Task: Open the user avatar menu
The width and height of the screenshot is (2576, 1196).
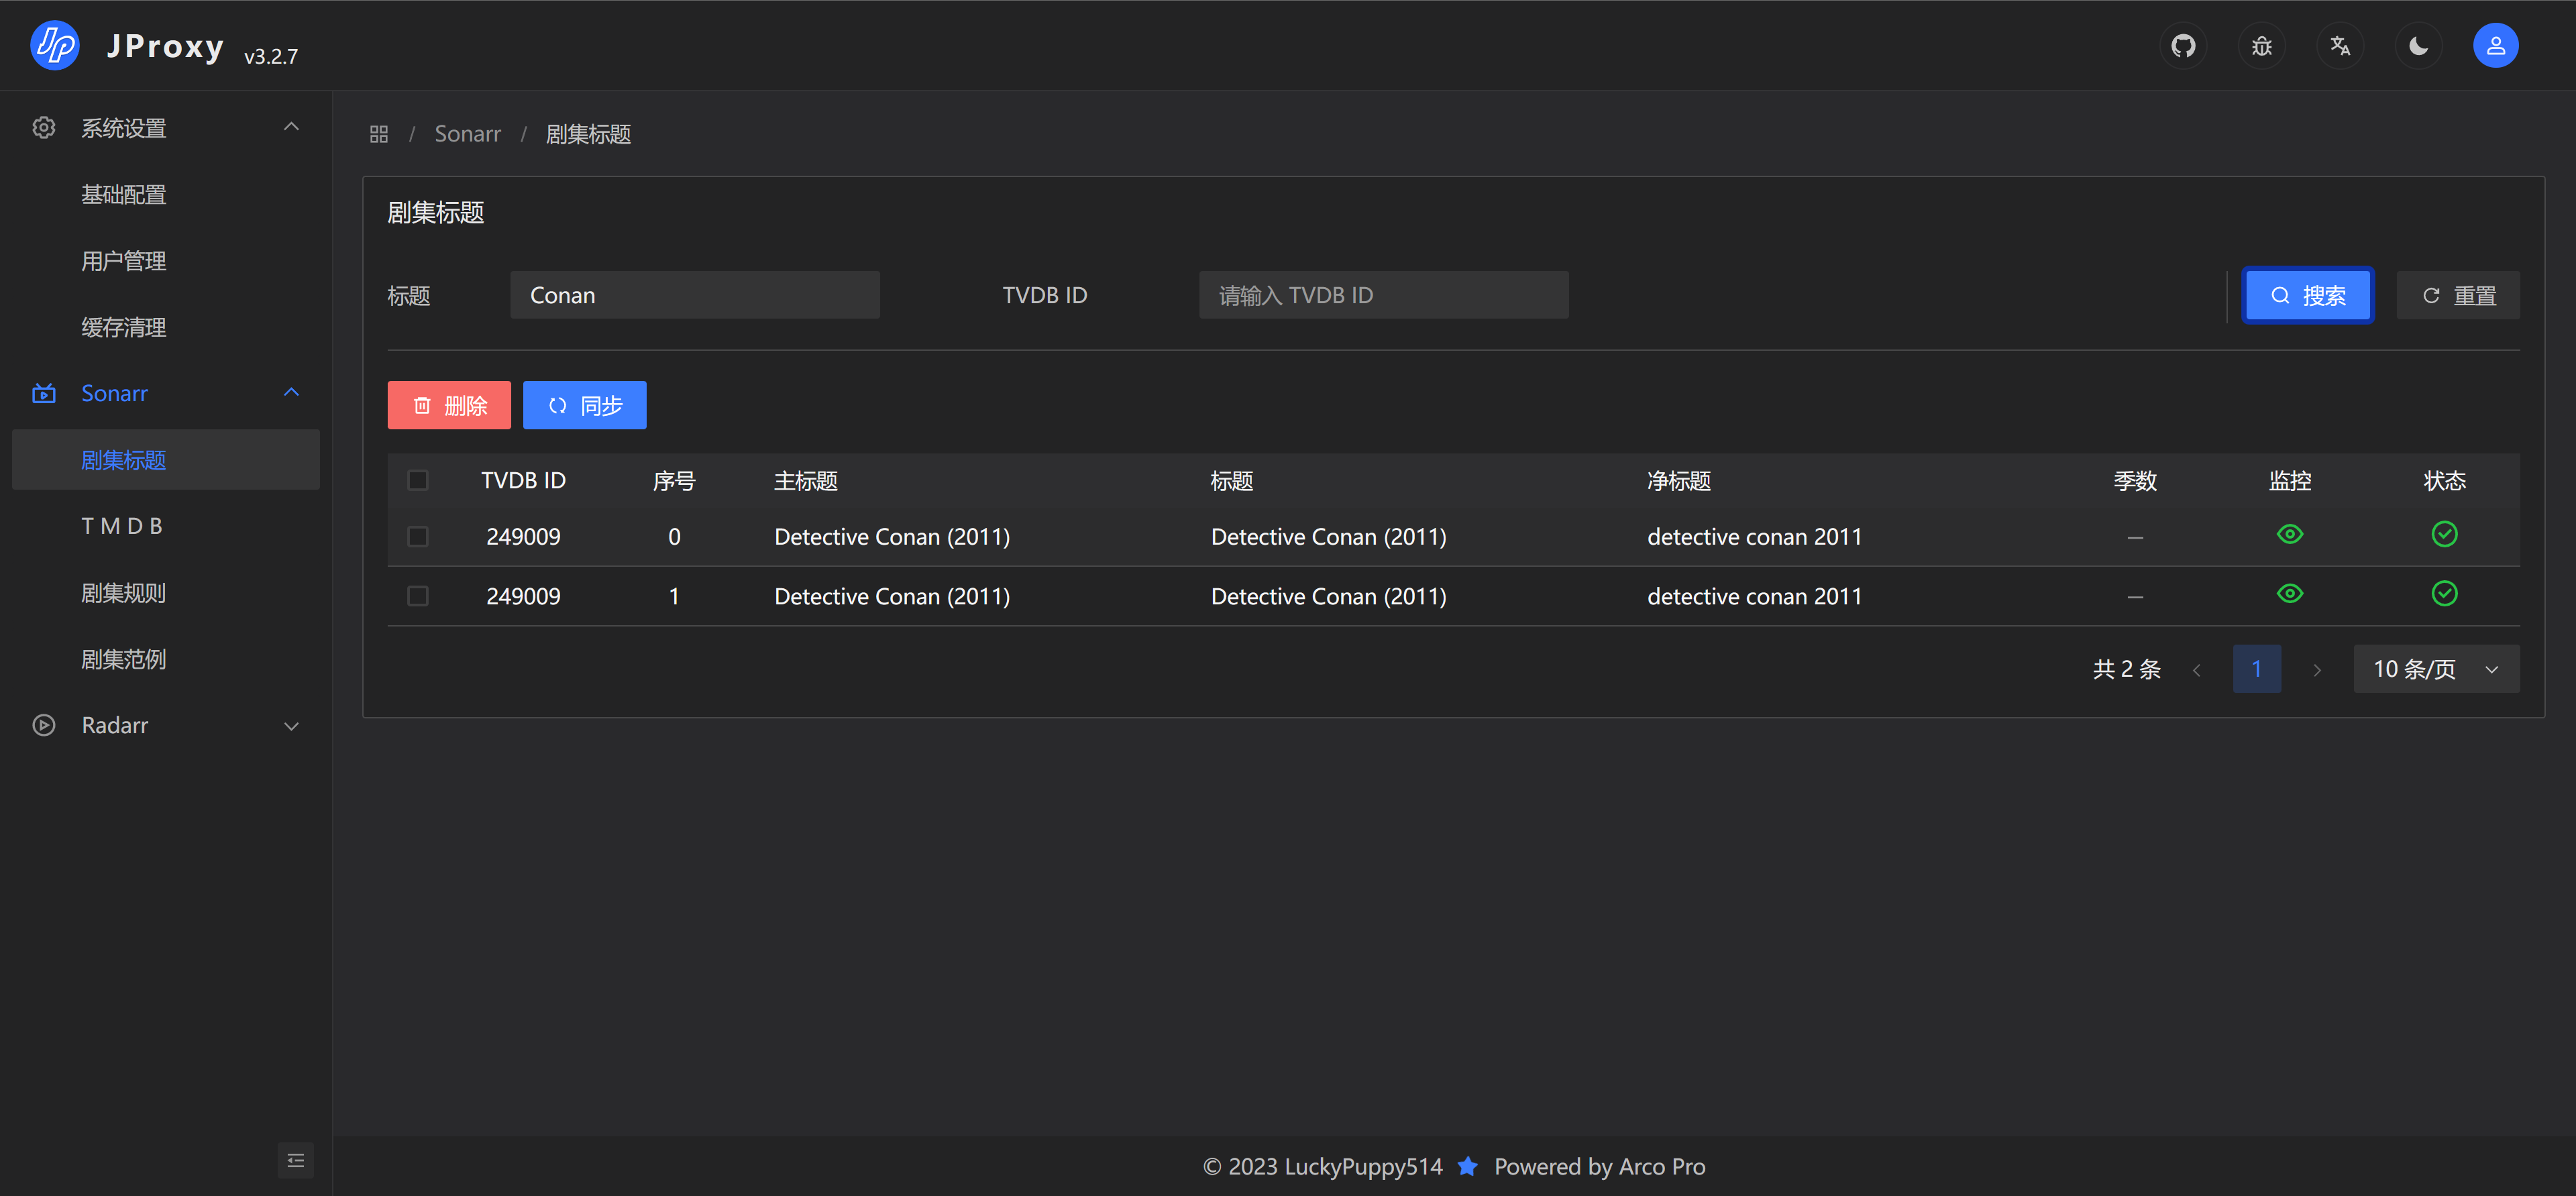Action: click(x=2496, y=45)
